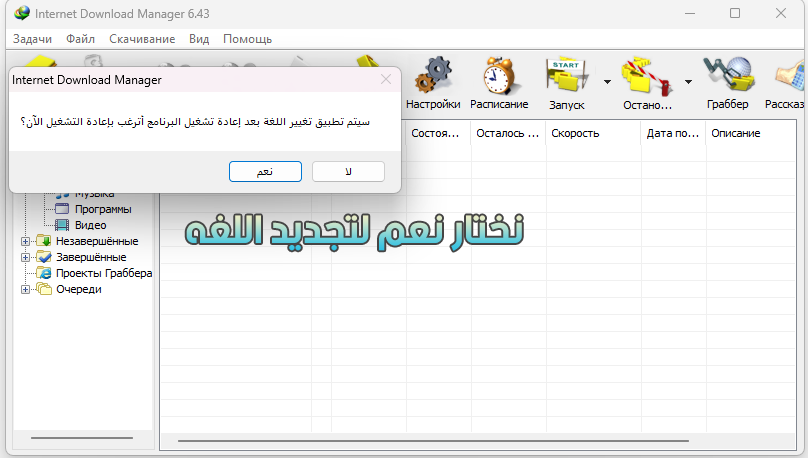Click the لا (No) dialog button
Viewport: 808px width, 458px height.
[348, 172]
